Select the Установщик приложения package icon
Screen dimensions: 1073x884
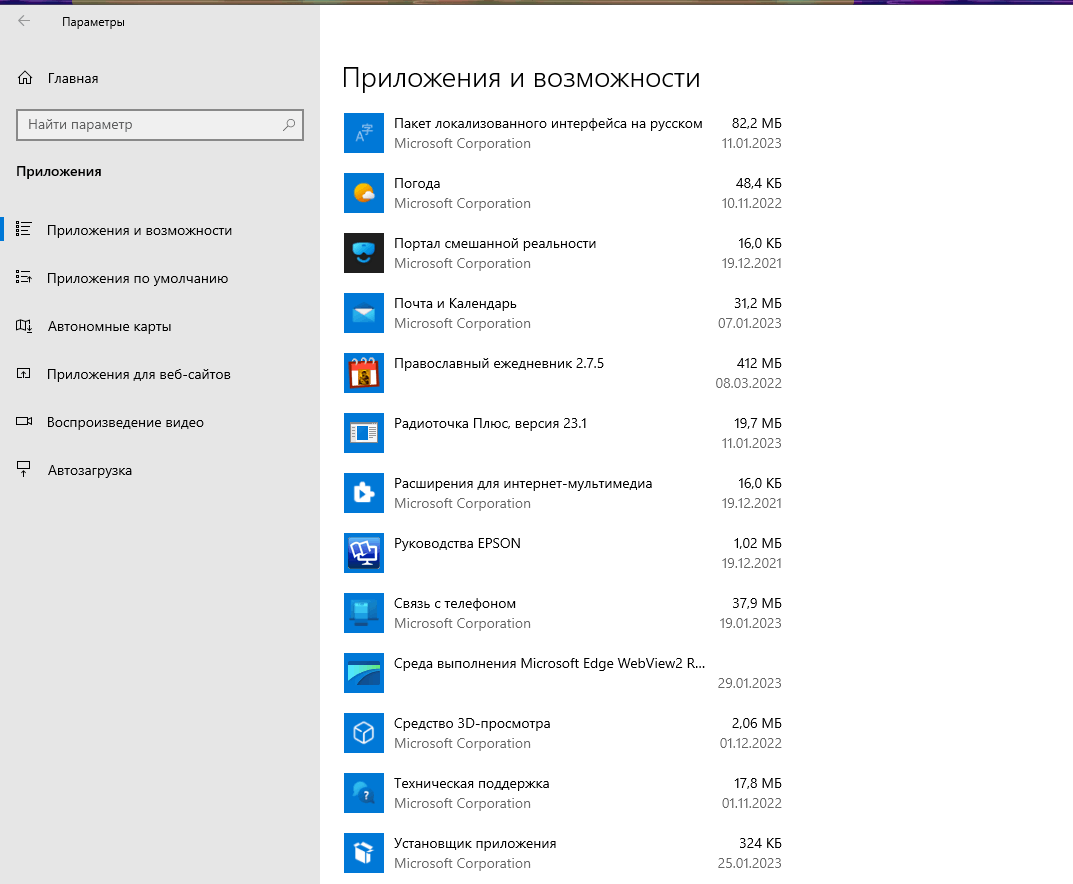(363, 853)
